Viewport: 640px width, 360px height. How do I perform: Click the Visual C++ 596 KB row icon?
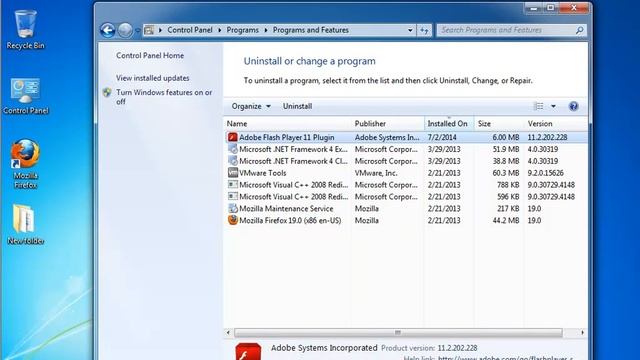tap(233, 196)
